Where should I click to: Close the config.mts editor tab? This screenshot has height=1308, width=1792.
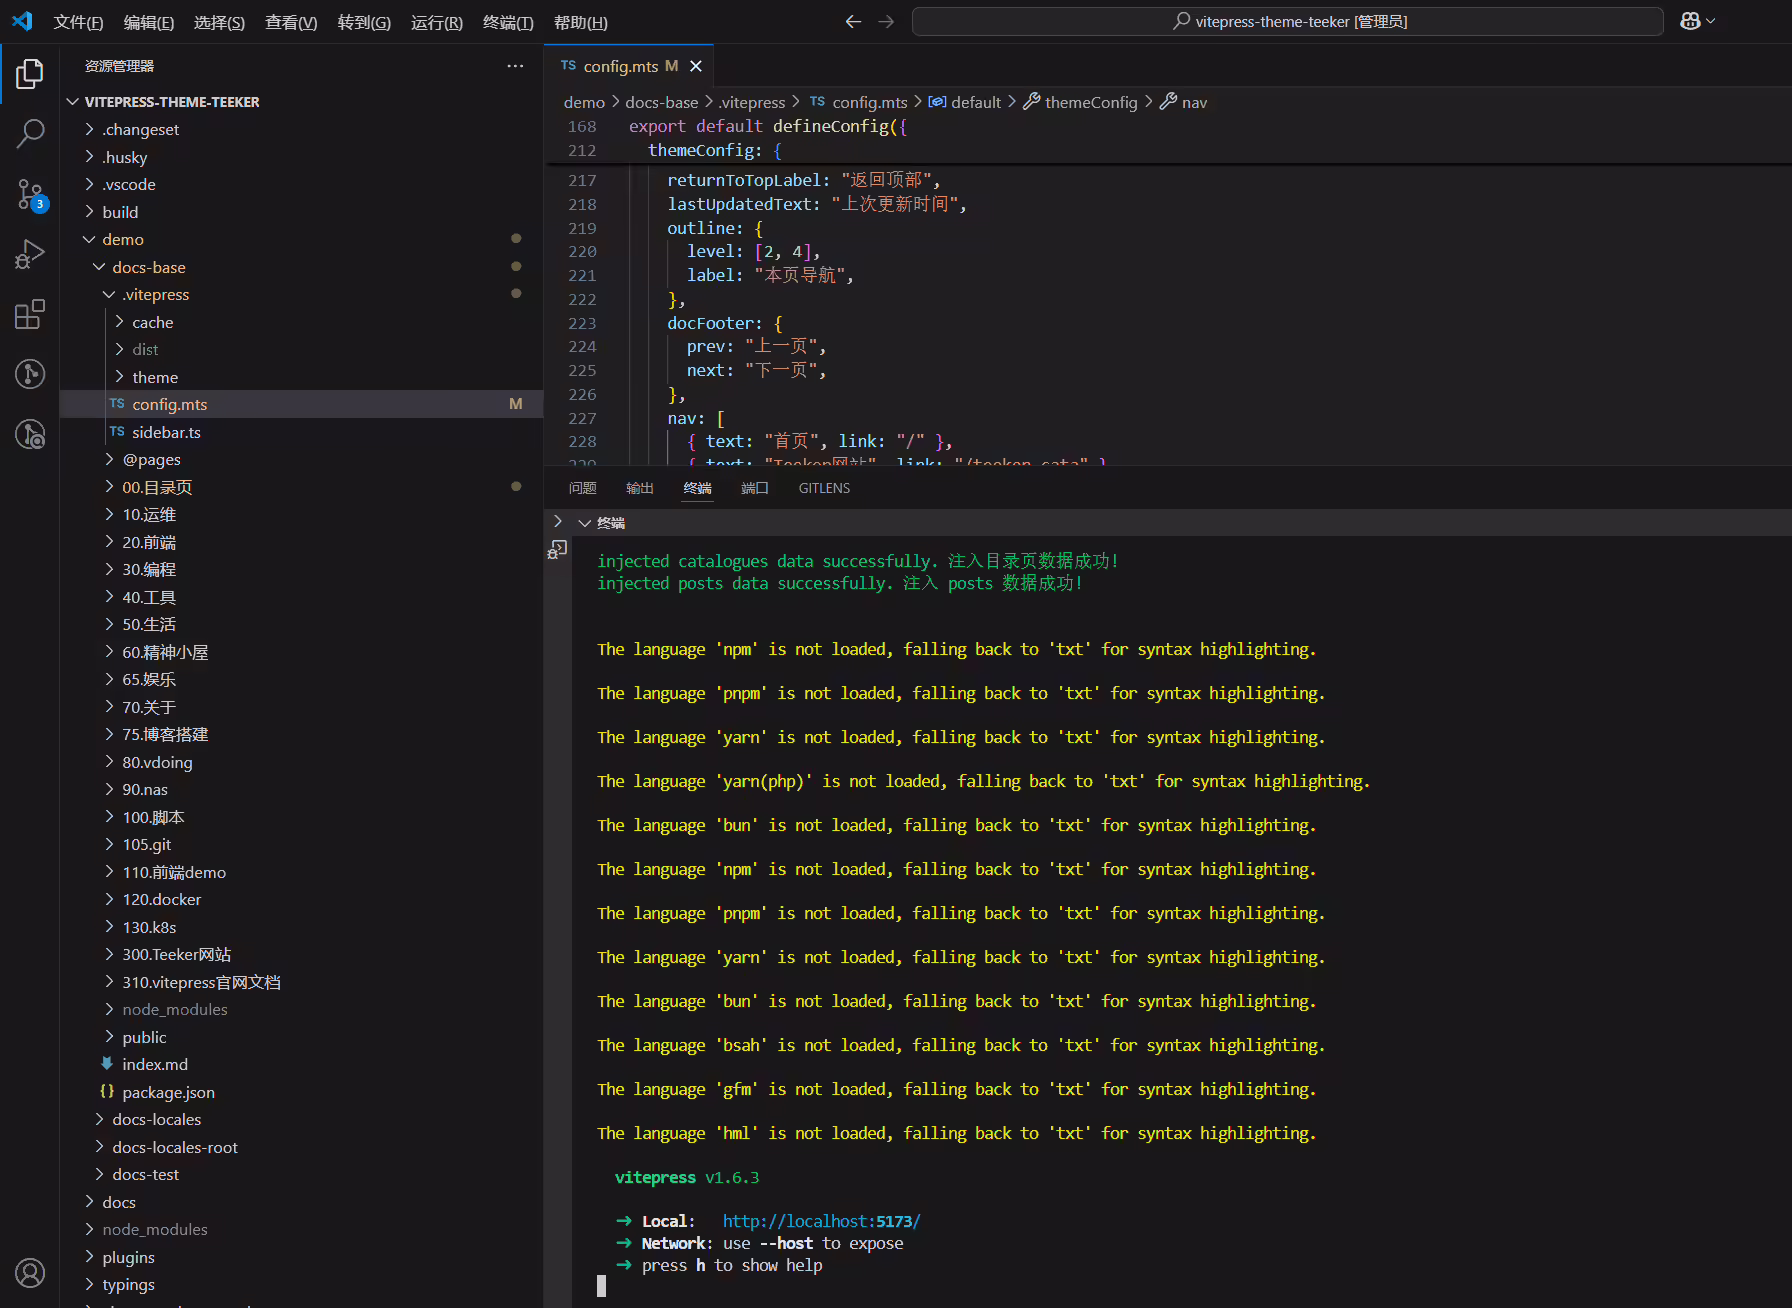[x=696, y=66]
